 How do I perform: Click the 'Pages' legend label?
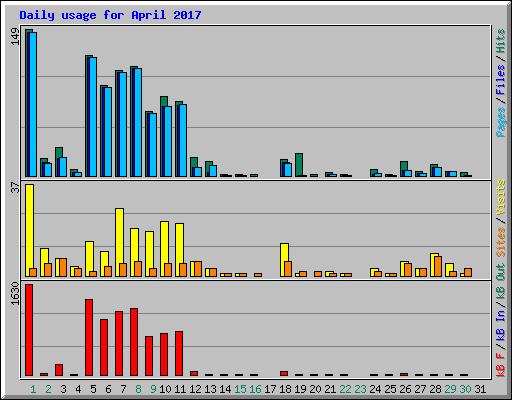click(500, 122)
